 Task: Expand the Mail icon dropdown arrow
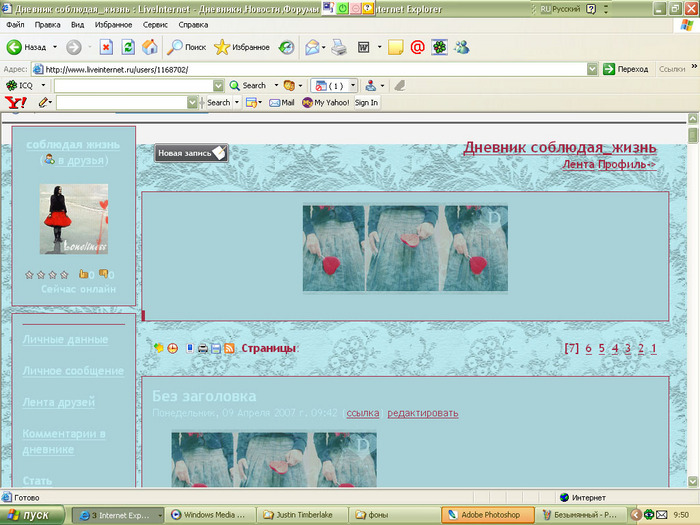click(323, 47)
